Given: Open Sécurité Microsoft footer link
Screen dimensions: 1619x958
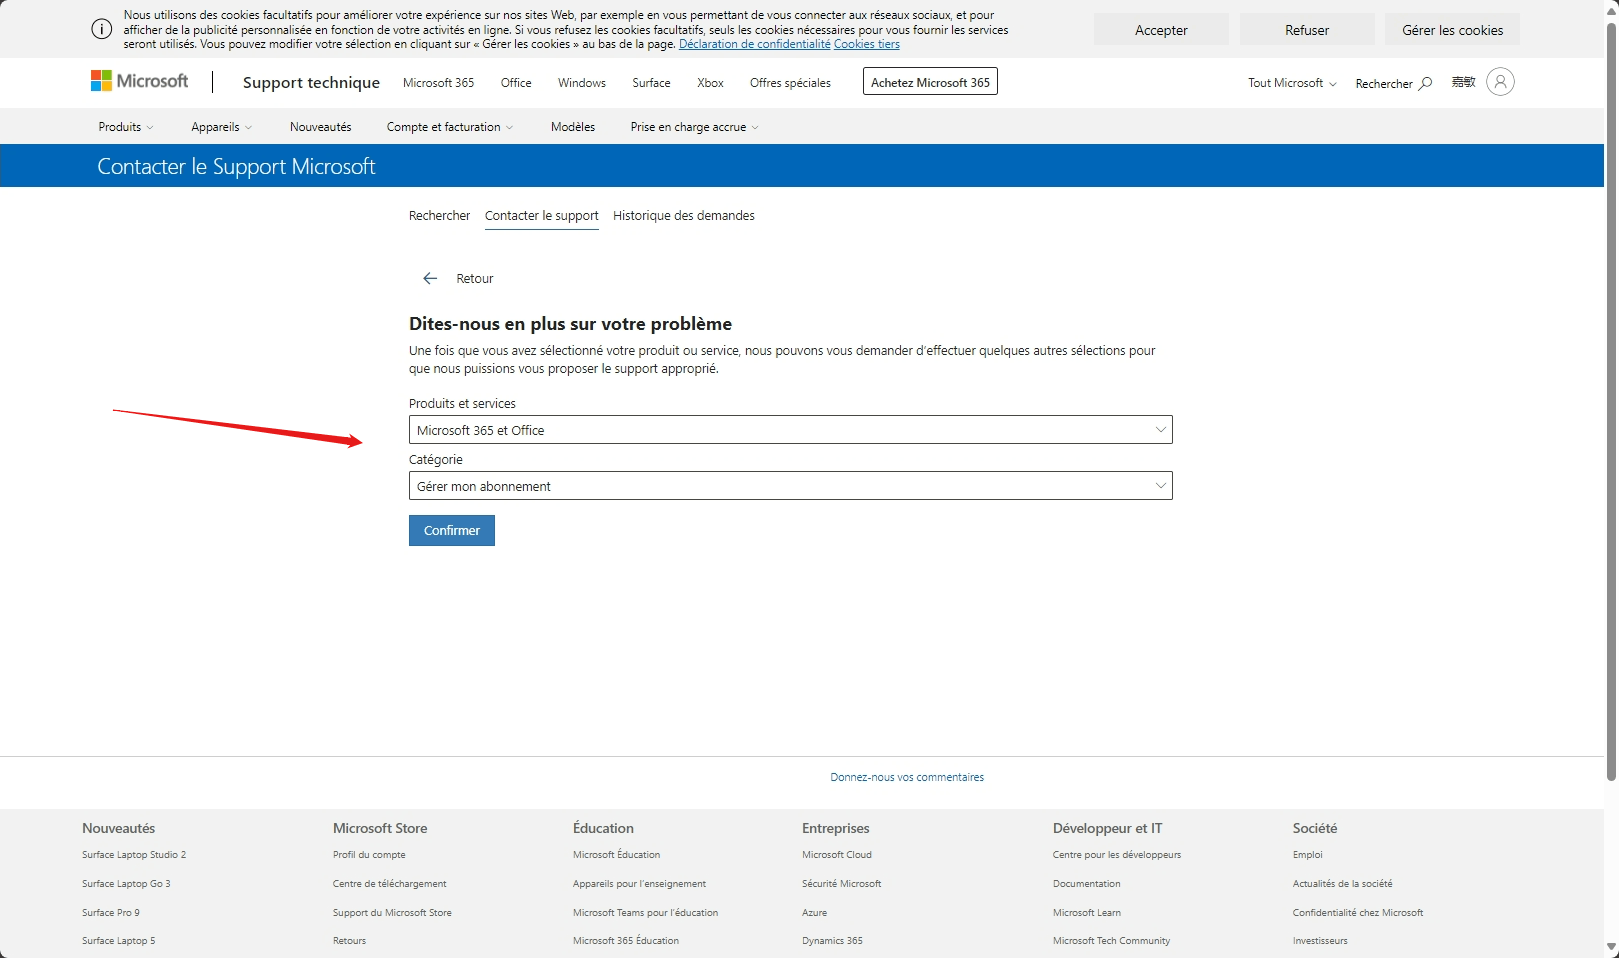Looking at the screenshot, I should (x=842, y=884).
